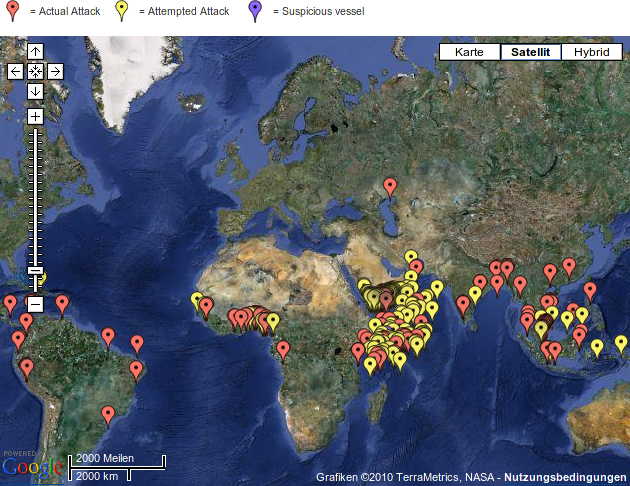This screenshot has height=486, width=630.
Task: Click the red marker near southern Brazil coast
Action: tap(108, 415)
